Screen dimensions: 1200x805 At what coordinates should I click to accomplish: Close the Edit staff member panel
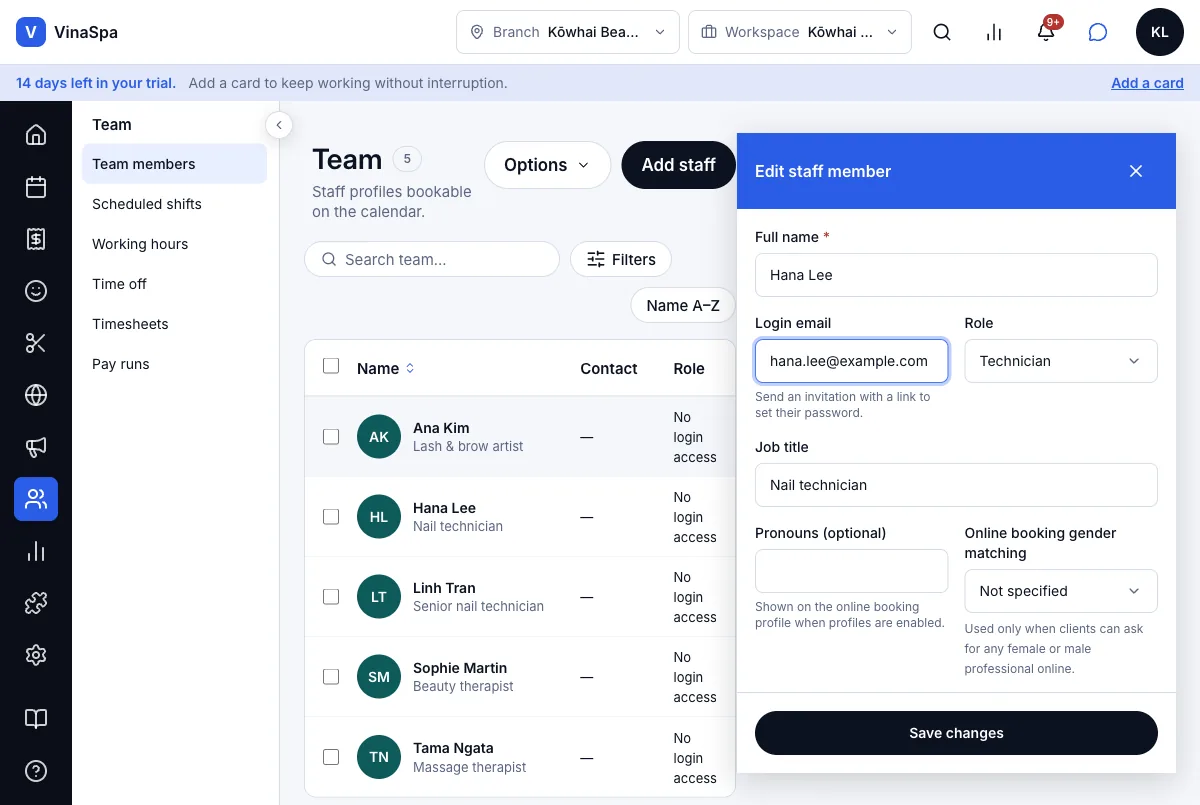[x=1136, y=171]
